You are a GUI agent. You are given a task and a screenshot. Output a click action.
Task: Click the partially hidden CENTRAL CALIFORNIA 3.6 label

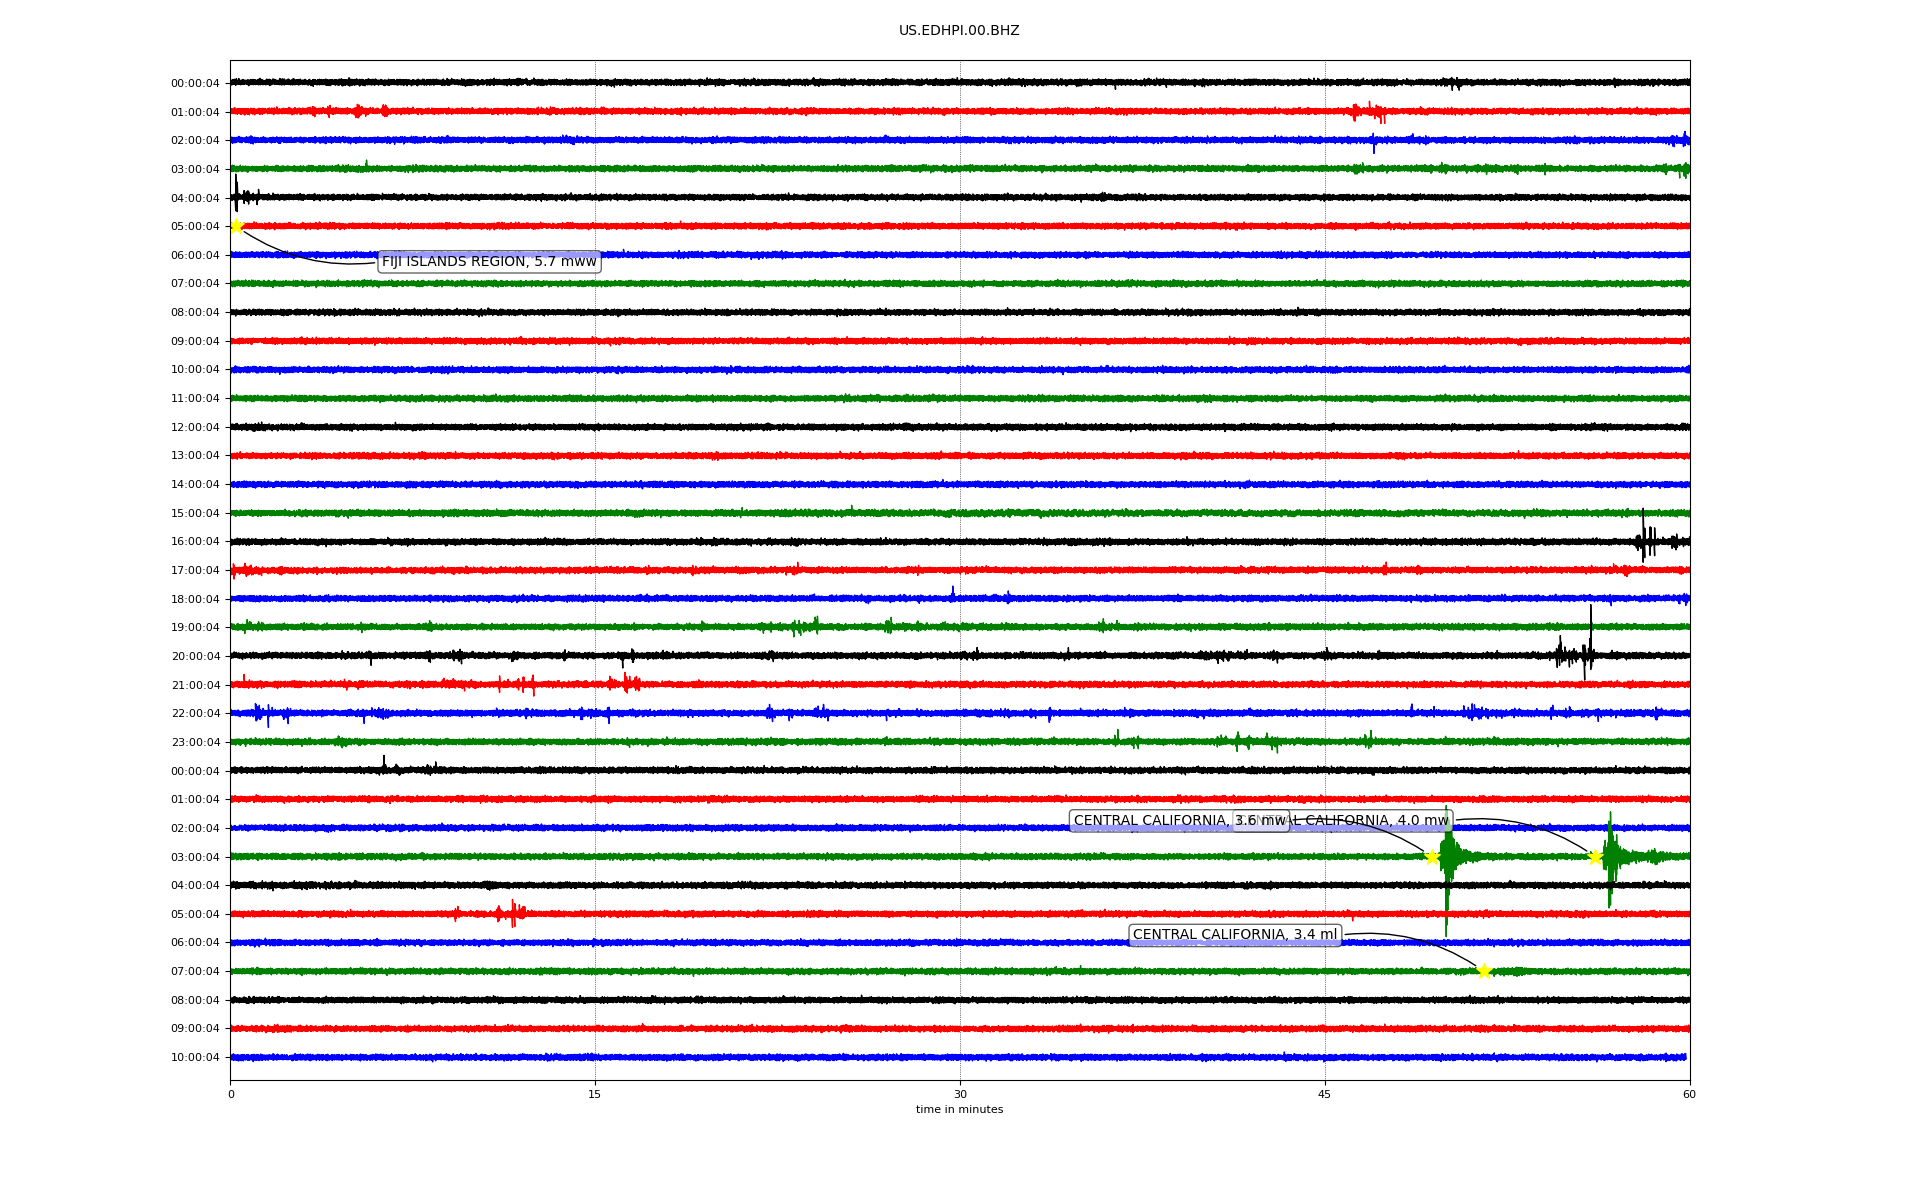click(x=1150, y=821)
